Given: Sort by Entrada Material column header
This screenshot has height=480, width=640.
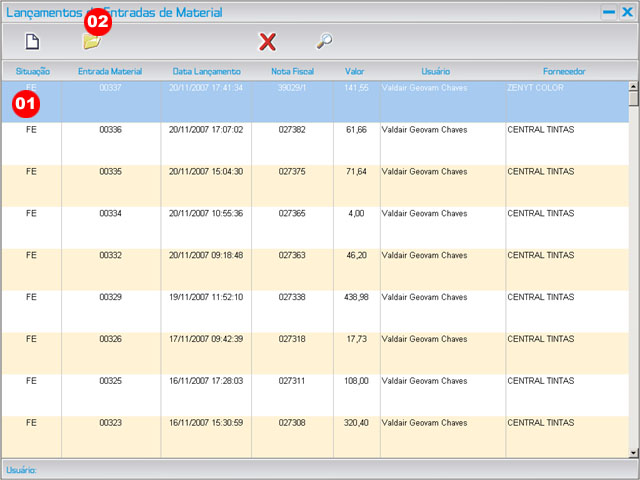Looking at the screenshot, I should [x=110, y=71].
